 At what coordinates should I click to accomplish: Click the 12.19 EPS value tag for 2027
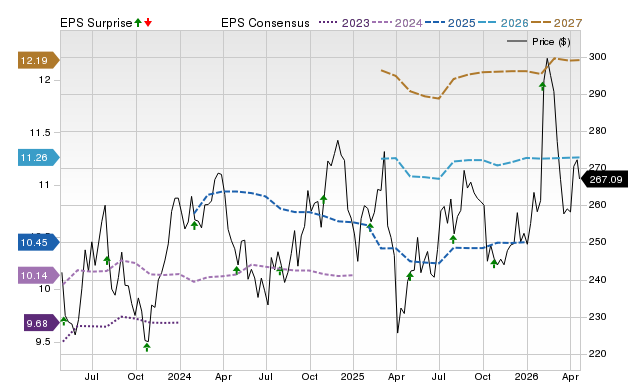pyautogui.click(x=38, y=60)
